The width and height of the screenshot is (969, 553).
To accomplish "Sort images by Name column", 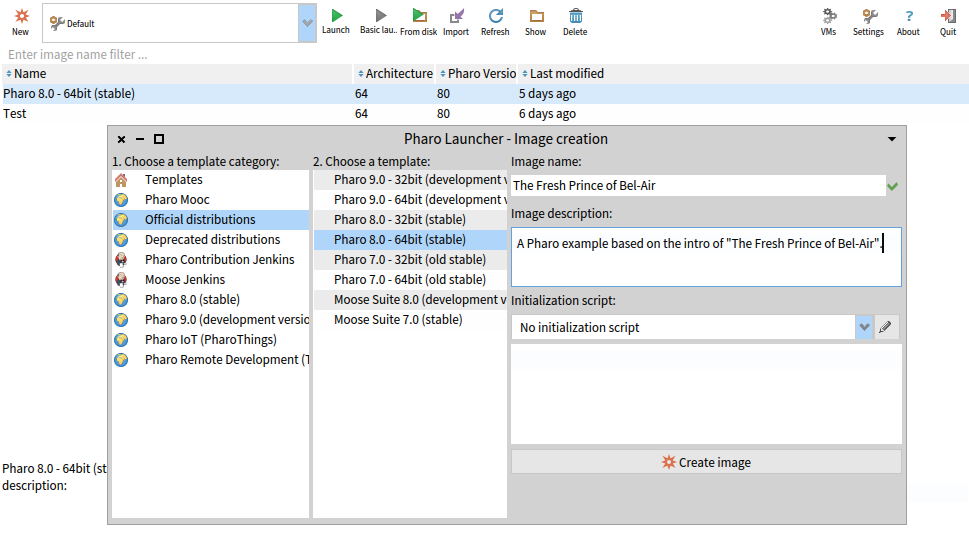I will (177, 74).
